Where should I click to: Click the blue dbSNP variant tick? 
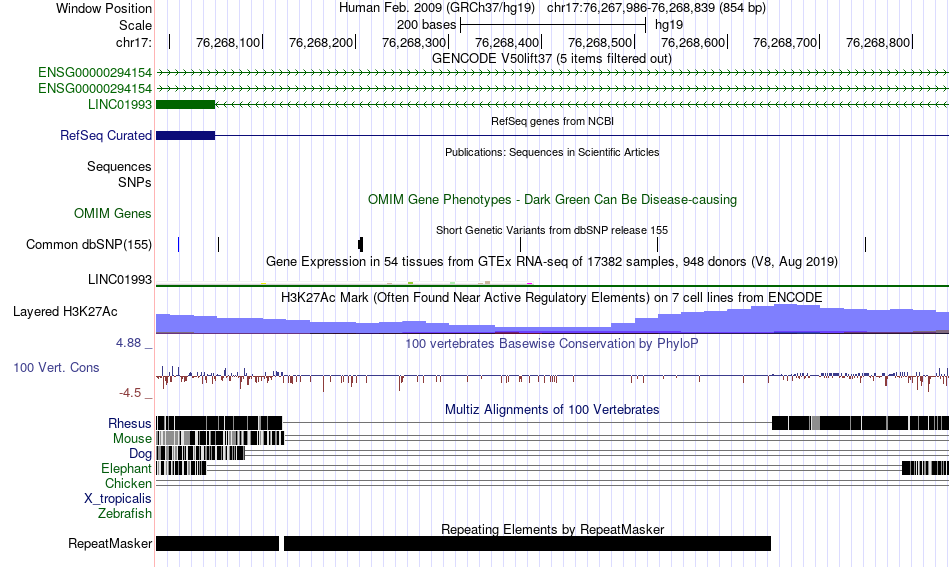pyautogui.click(x=179, y=244)
